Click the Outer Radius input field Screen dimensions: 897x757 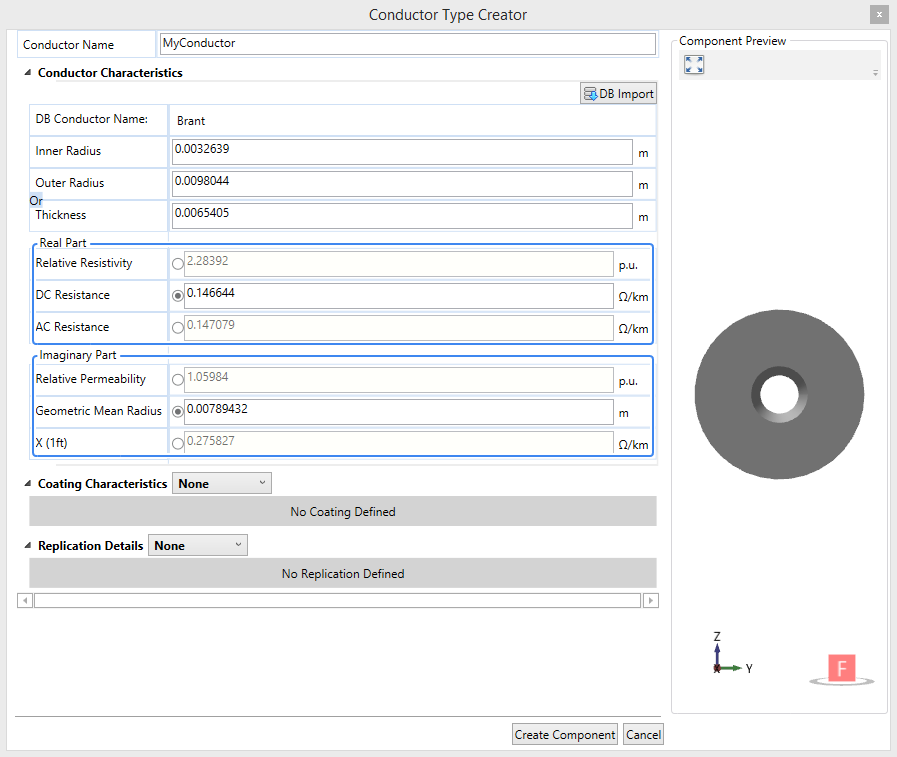(x=402, y=184)
